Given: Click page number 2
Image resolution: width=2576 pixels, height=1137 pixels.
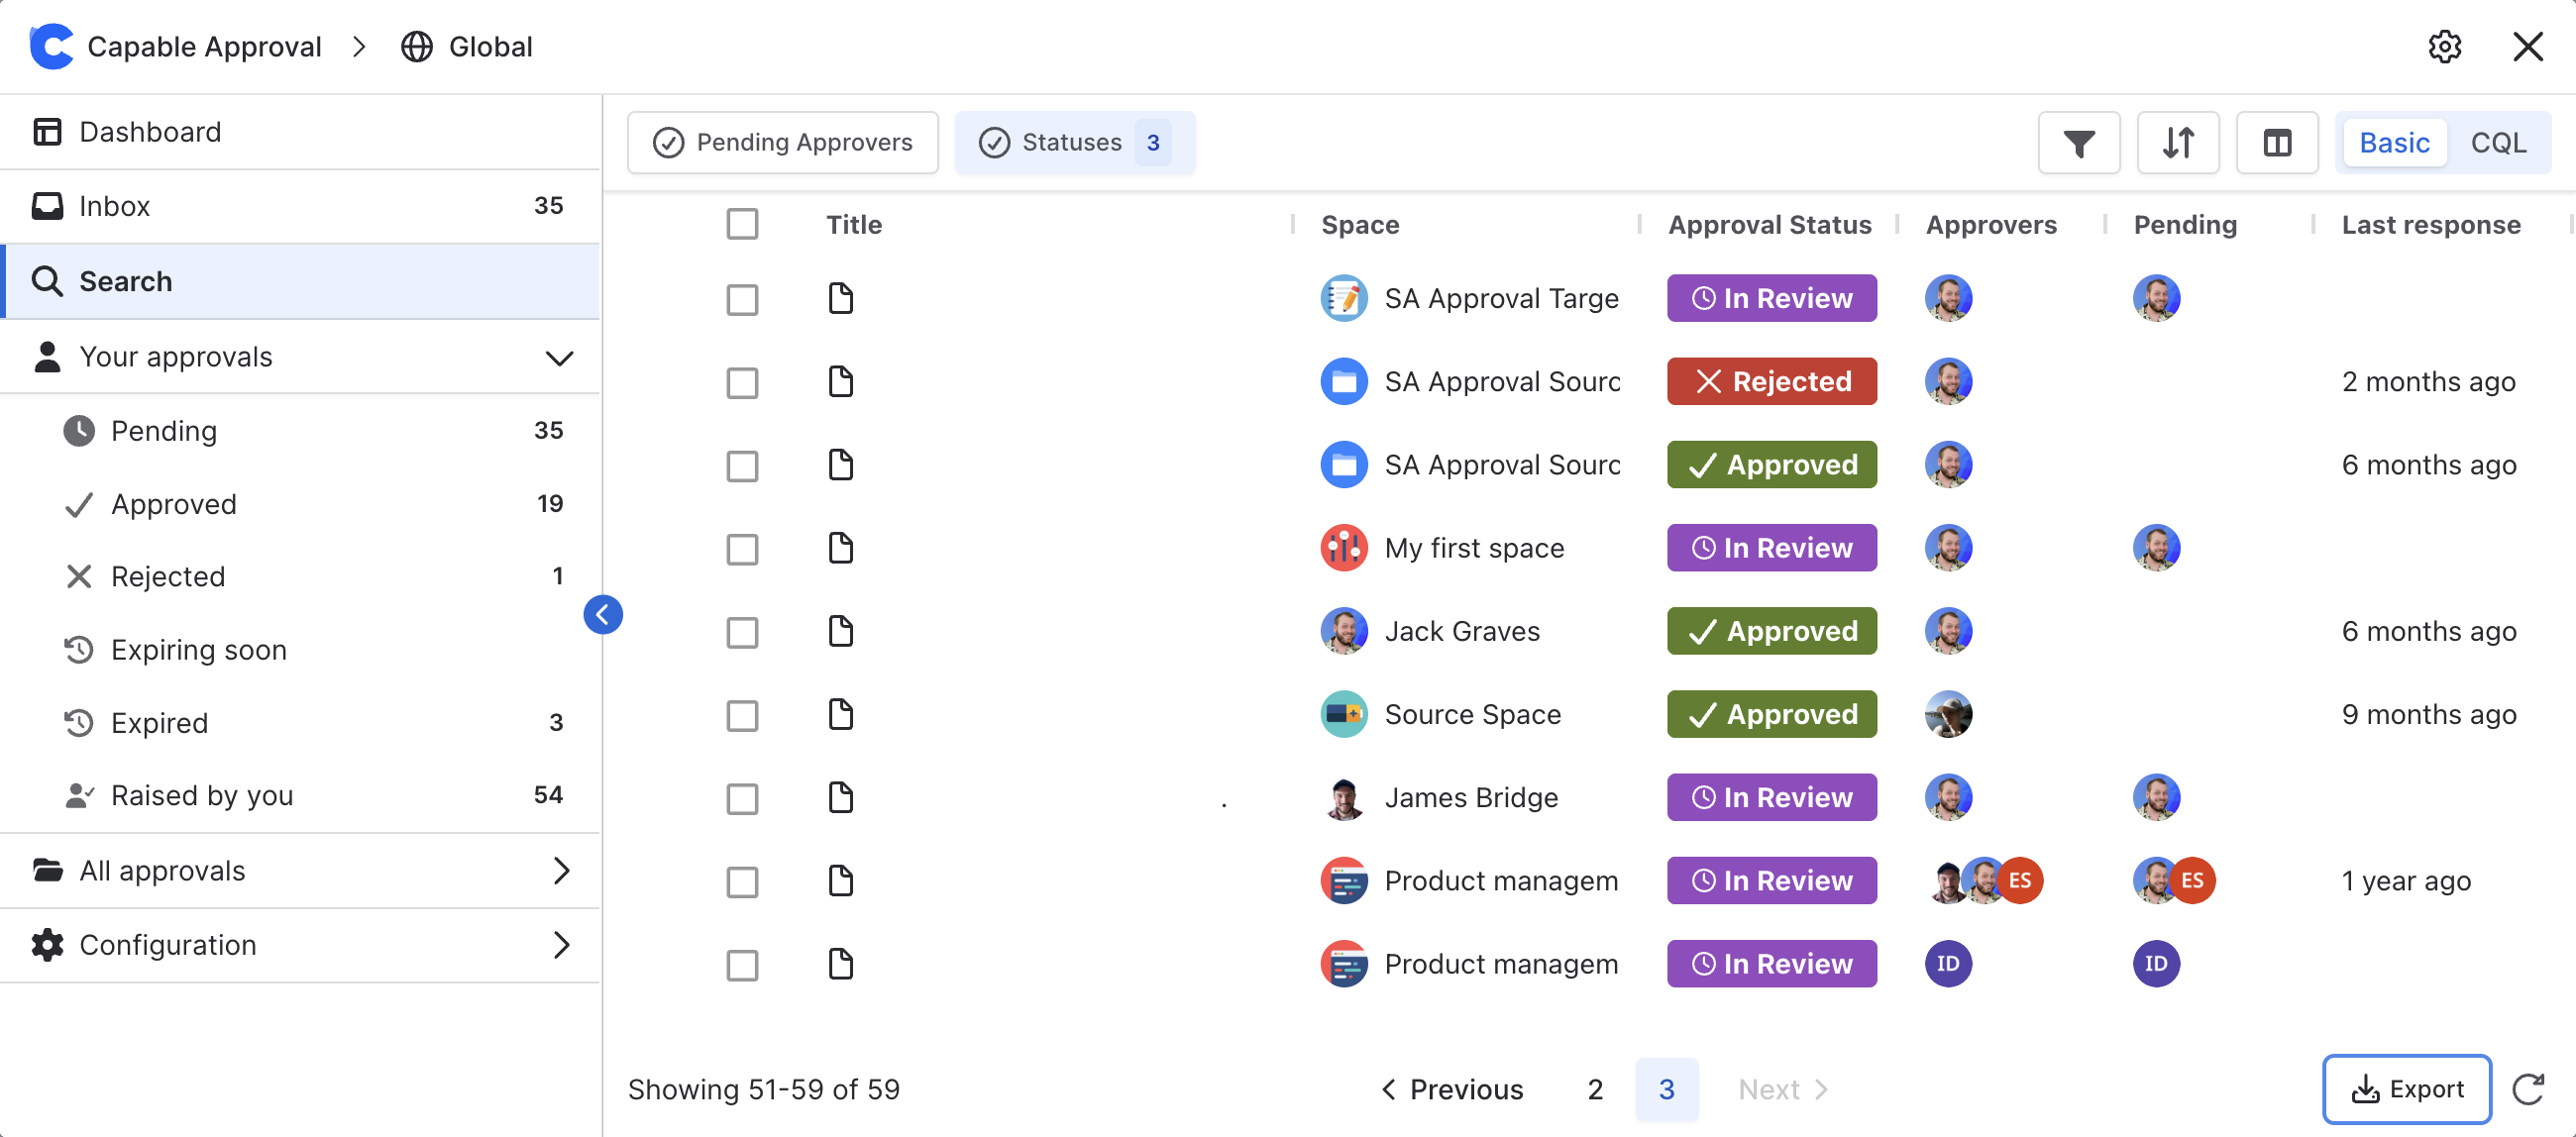Looking at the screenshot, I should [x=1595, y=1089].
